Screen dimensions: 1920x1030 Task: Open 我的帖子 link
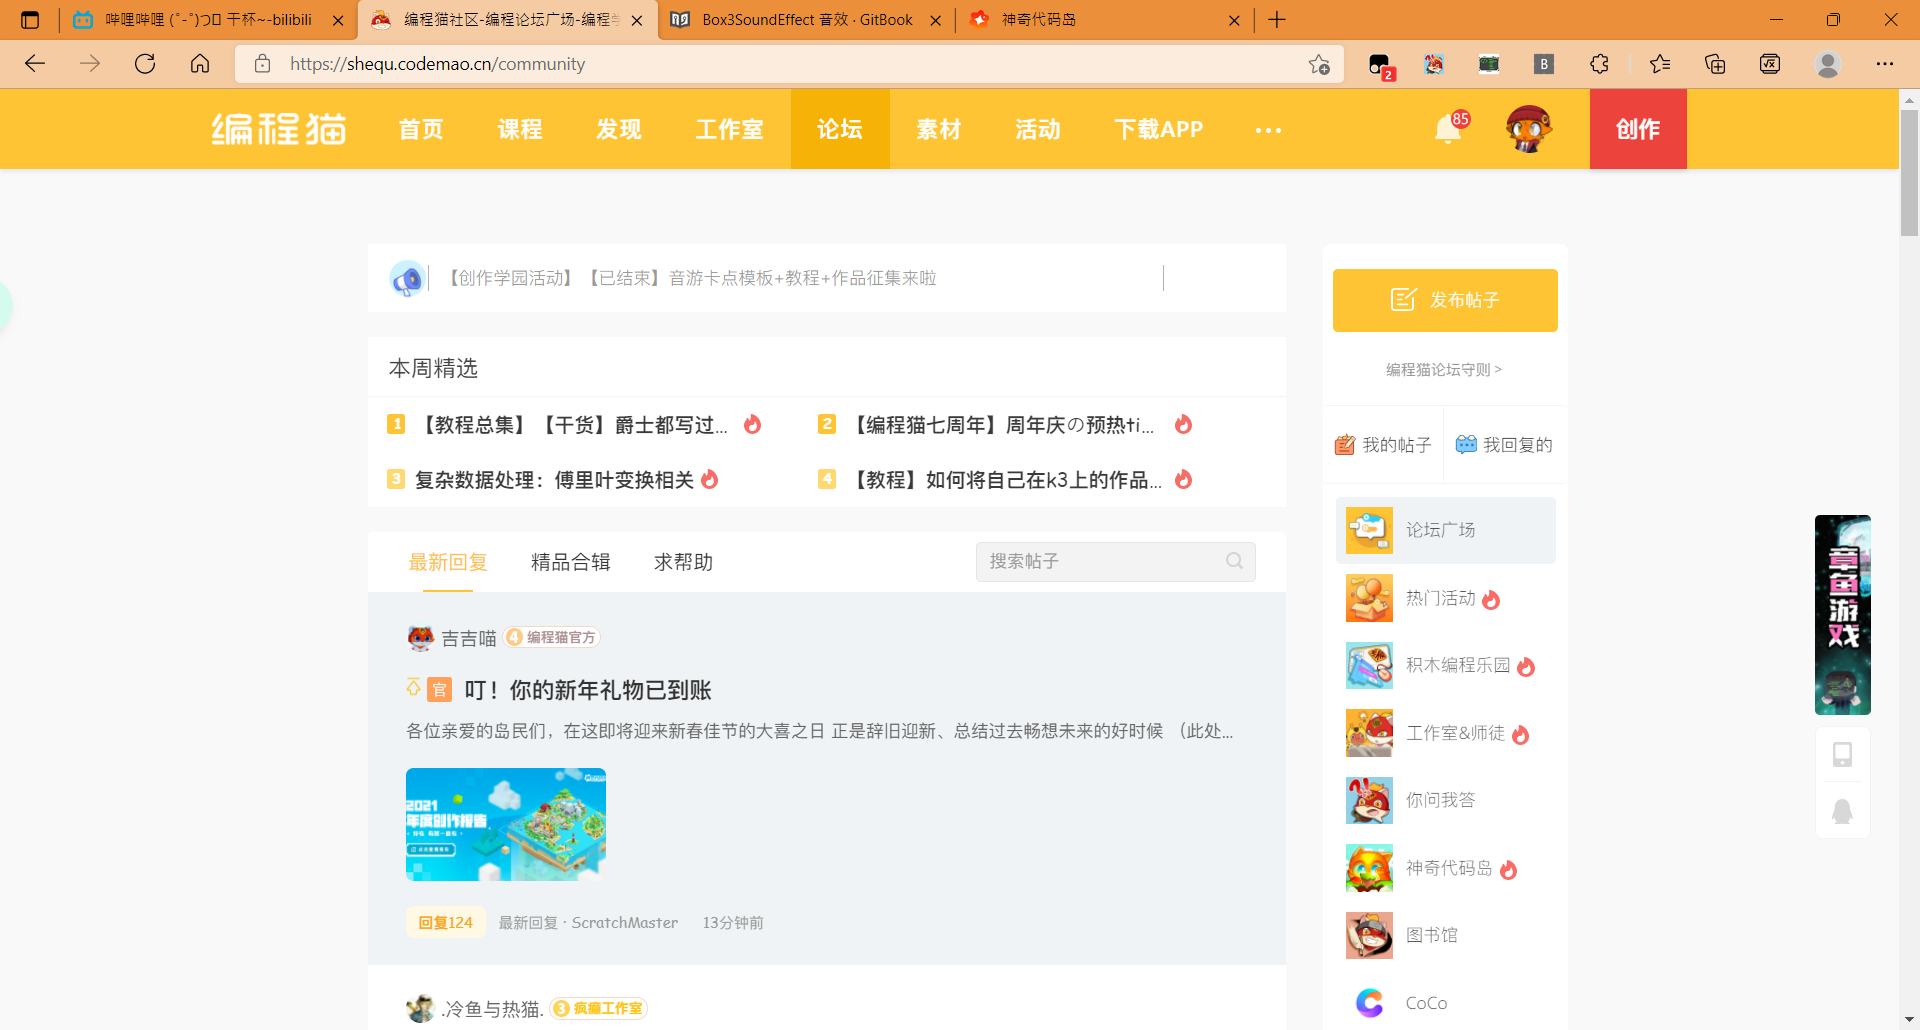coord(1383,445)
